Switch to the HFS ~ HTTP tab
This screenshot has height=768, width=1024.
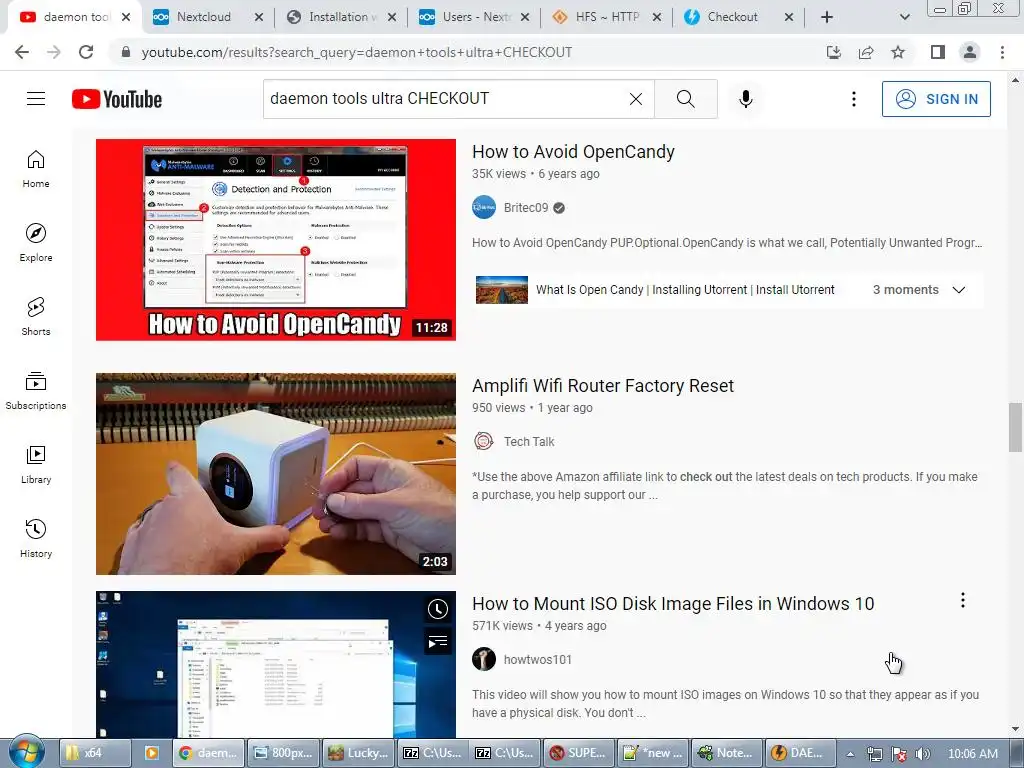coord(607,17)
